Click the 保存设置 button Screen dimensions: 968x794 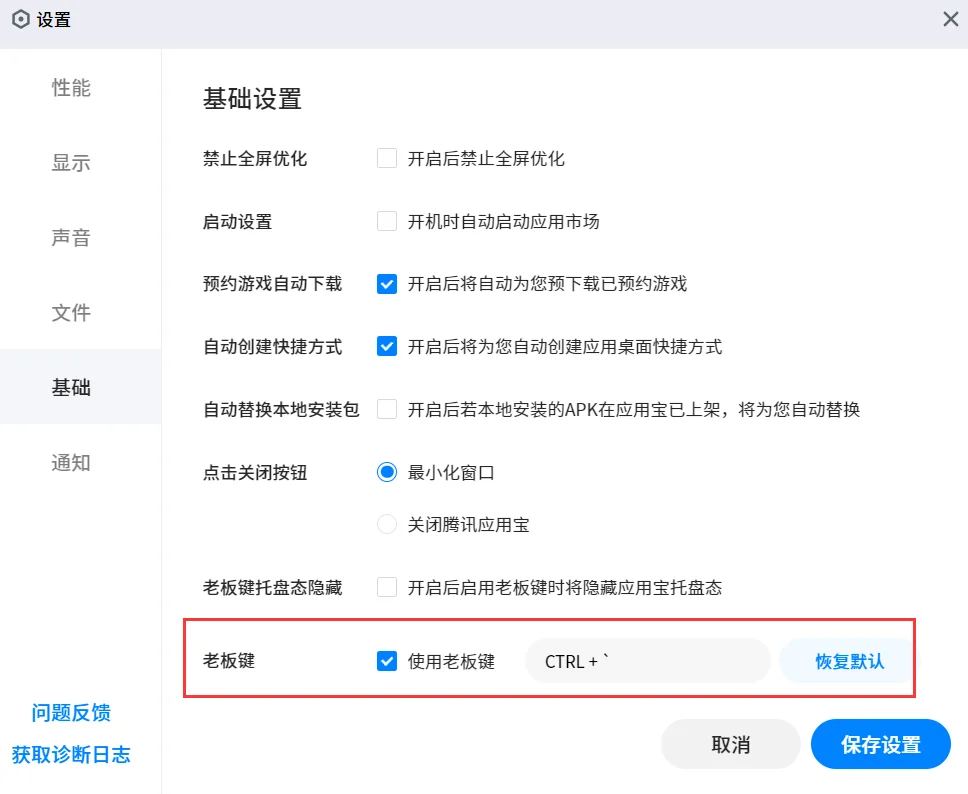pos(880,744)
